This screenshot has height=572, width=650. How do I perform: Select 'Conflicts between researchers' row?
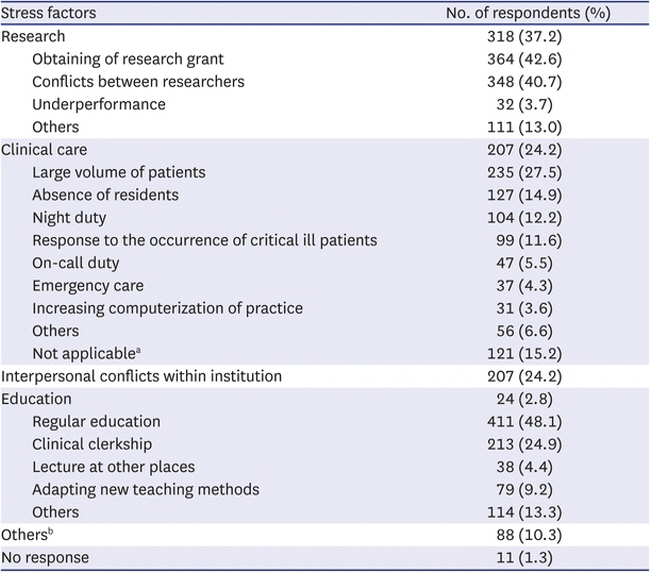pos(325,82)
